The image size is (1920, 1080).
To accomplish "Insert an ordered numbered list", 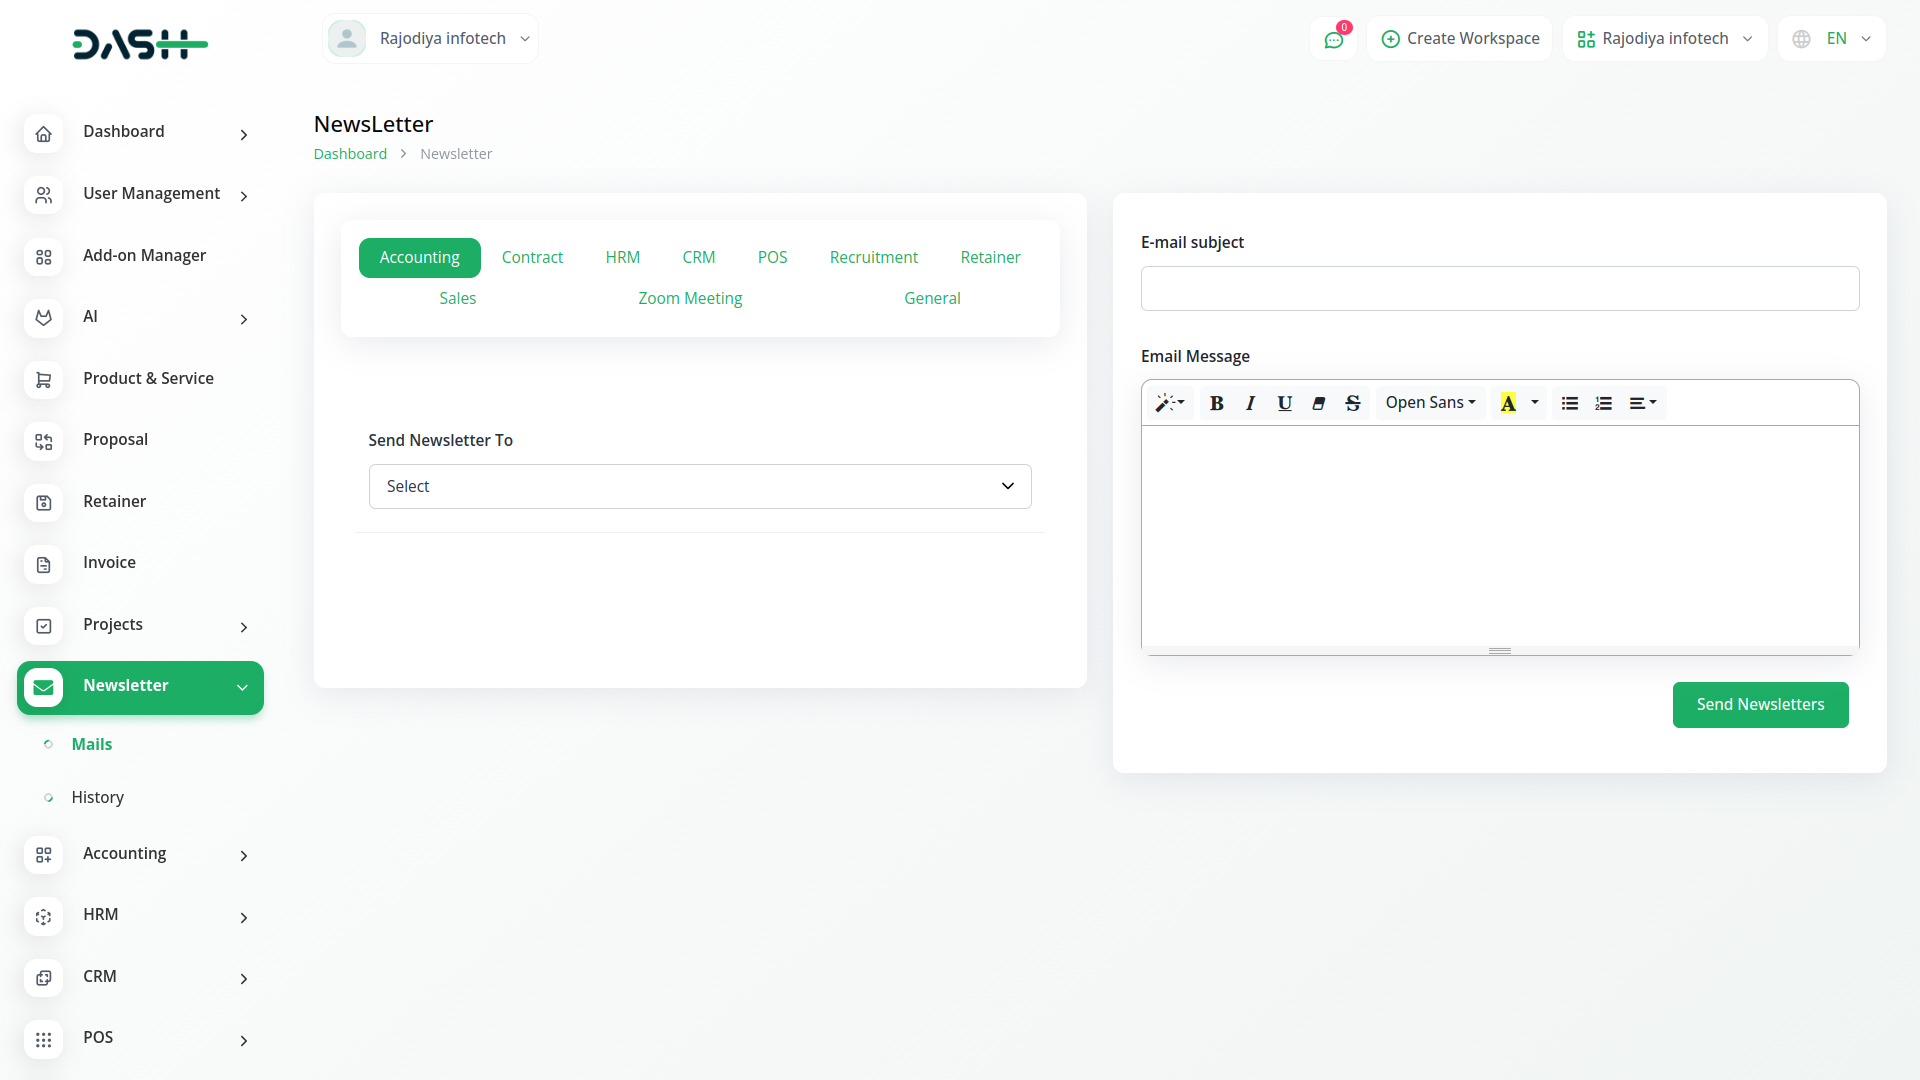I will [x=1603, y=403].
